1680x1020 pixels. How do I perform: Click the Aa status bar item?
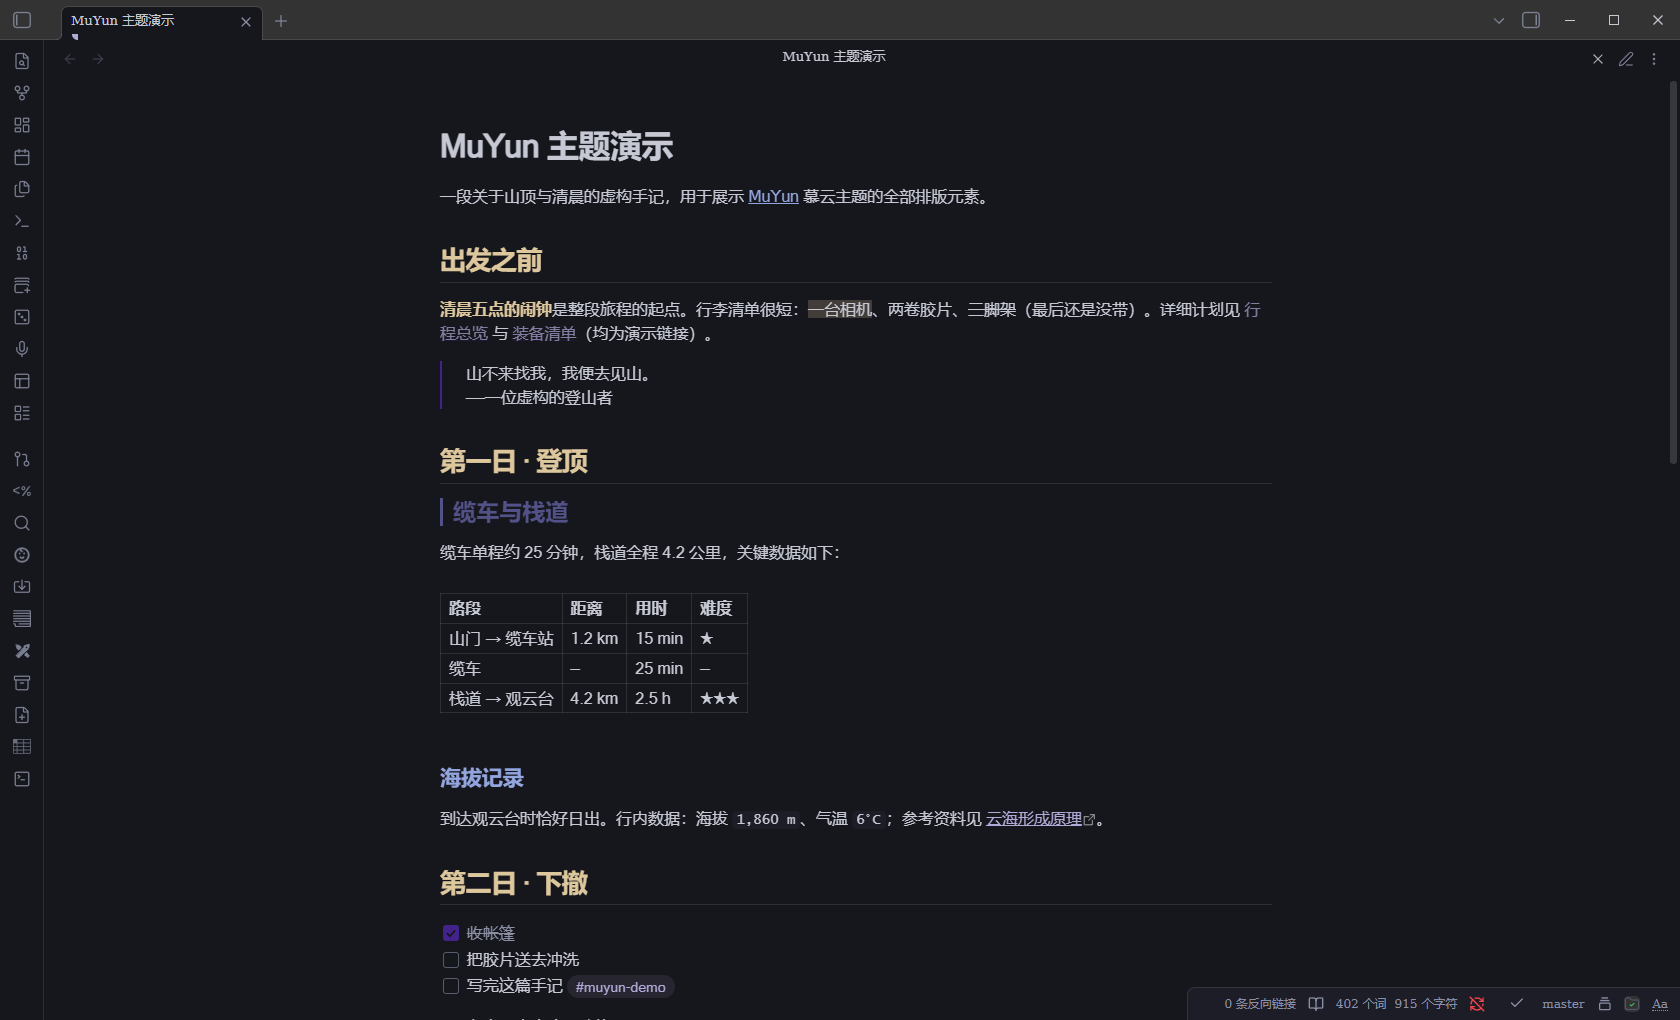coord(1660,1004)
